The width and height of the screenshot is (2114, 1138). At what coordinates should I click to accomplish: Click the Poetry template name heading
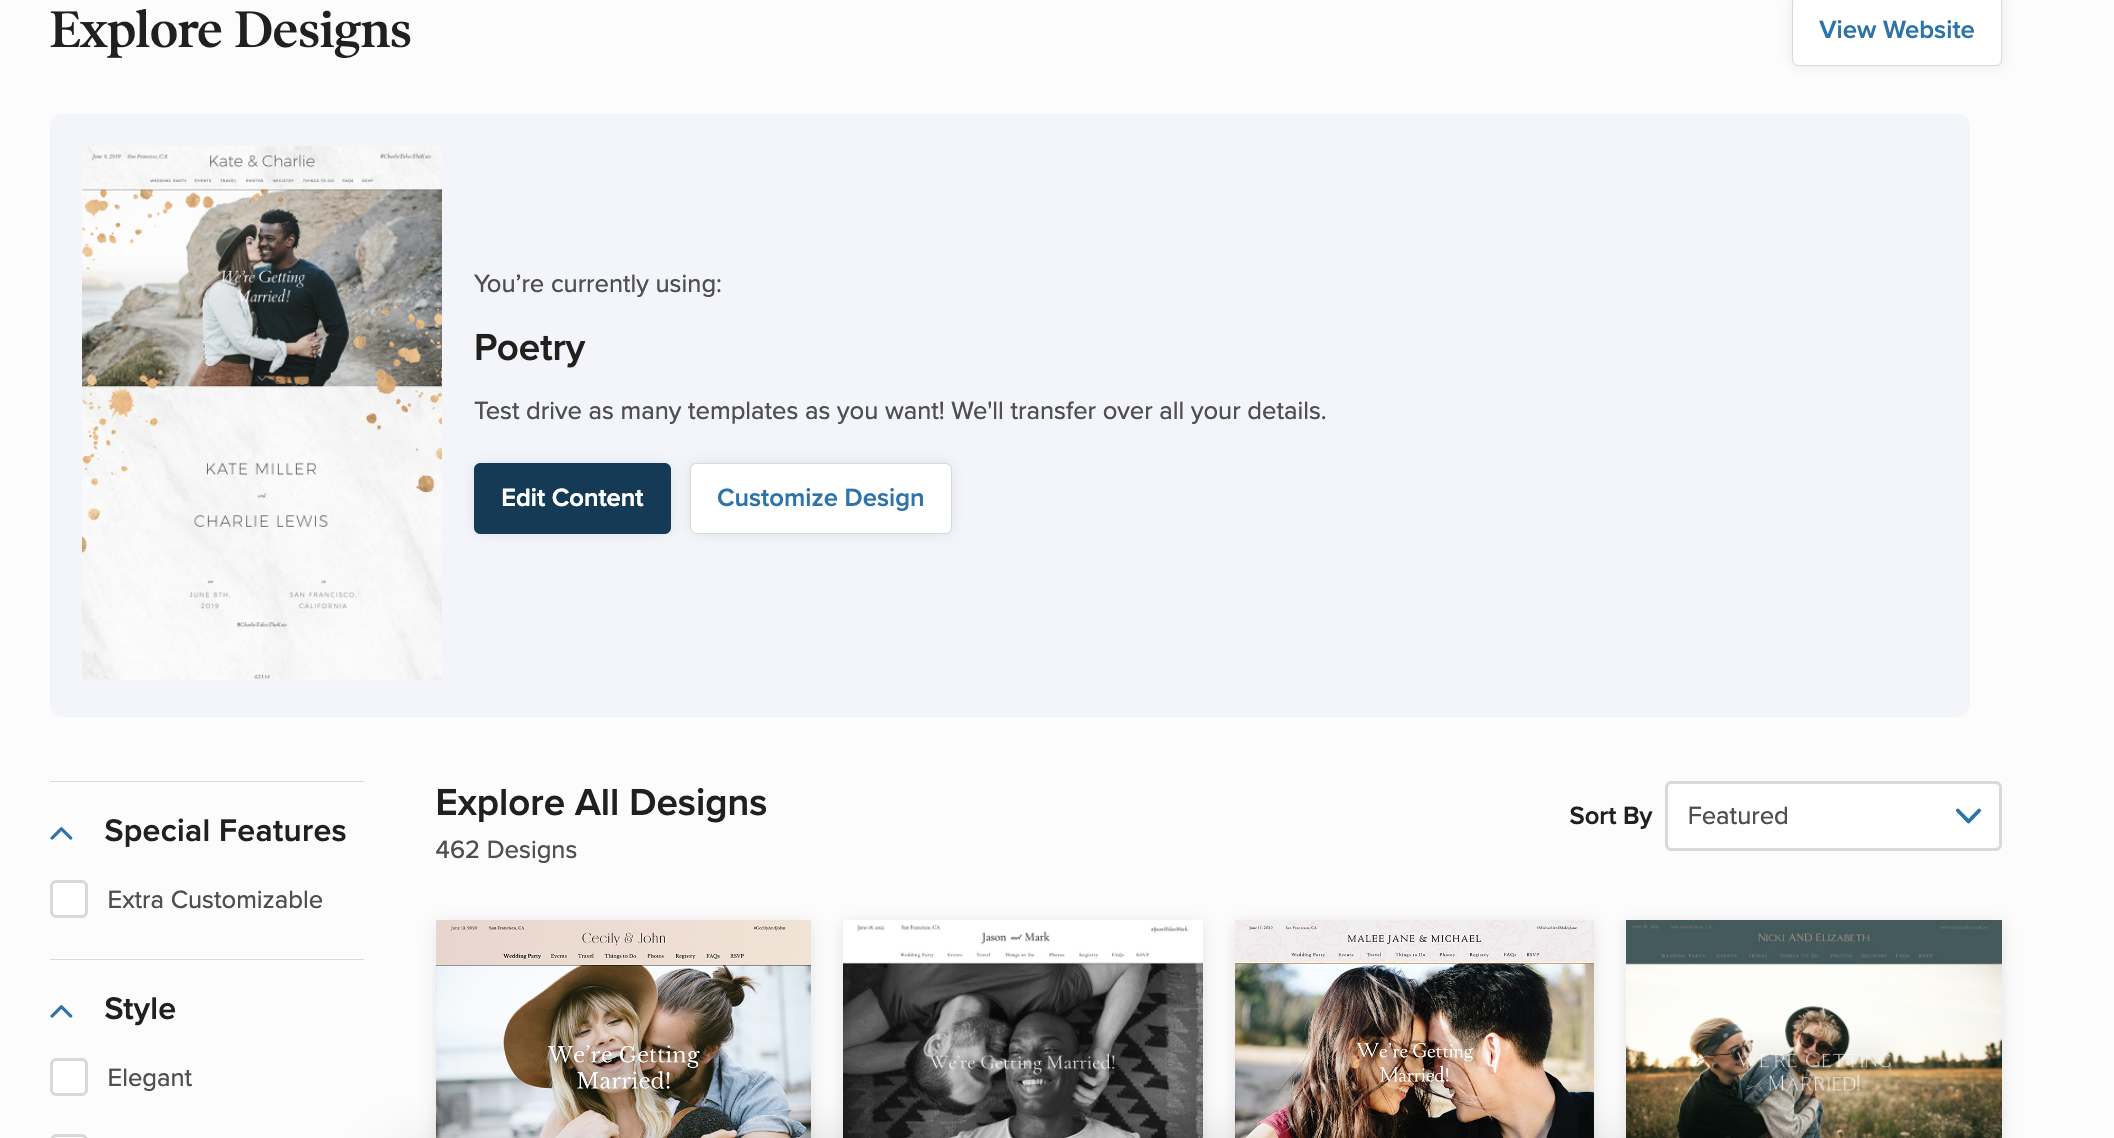point(529,348)
